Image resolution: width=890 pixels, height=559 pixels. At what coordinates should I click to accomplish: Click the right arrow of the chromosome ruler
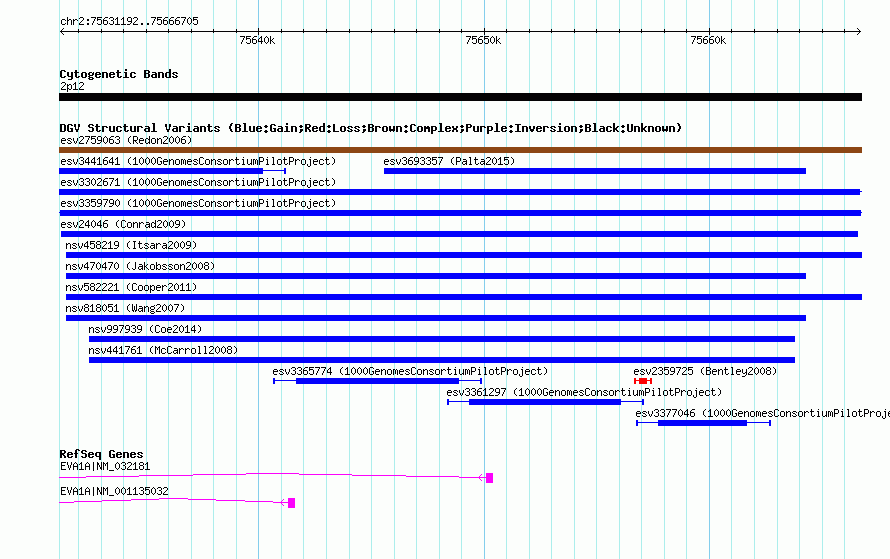coord(858,31)
